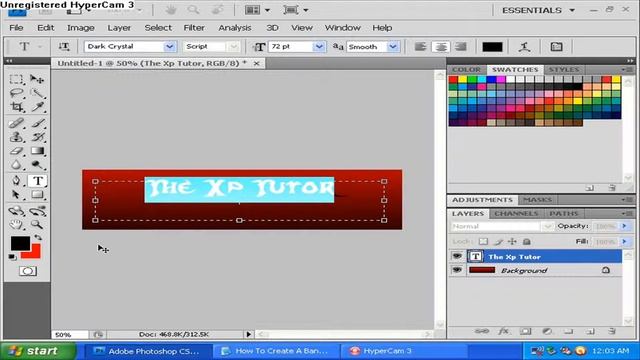
Task: Open the Filter menu
Action: (194, 28)
